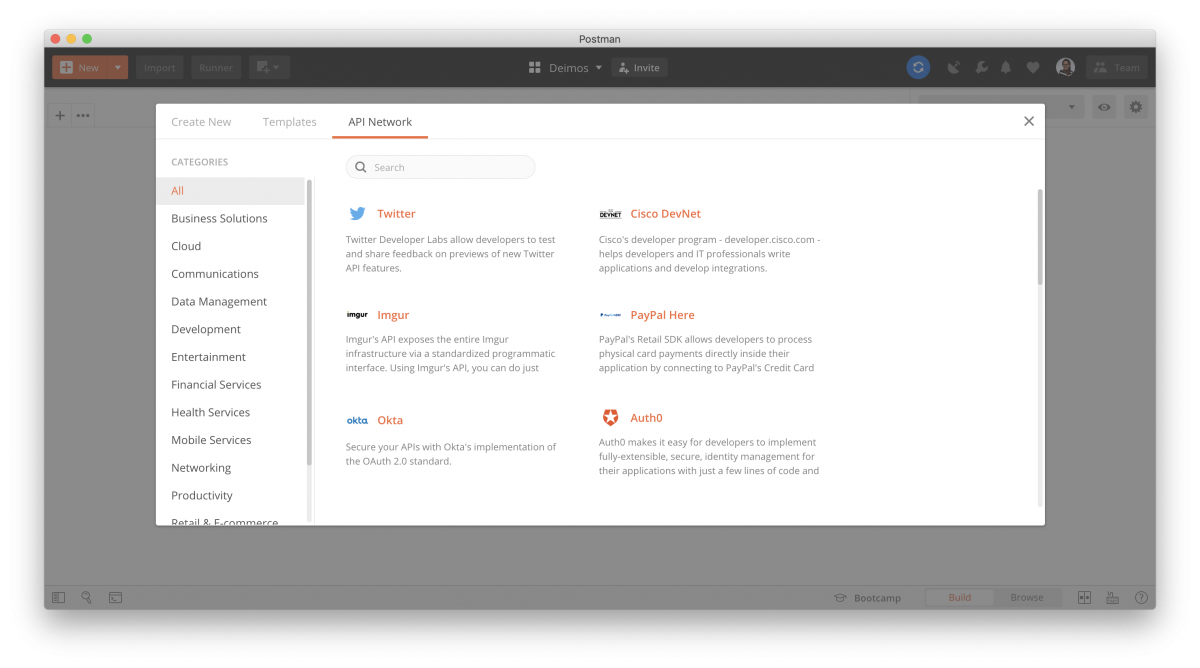Click the Cisco DevNet logo
The height and width of the screenshot is (668, 1200).
point(610,214)
